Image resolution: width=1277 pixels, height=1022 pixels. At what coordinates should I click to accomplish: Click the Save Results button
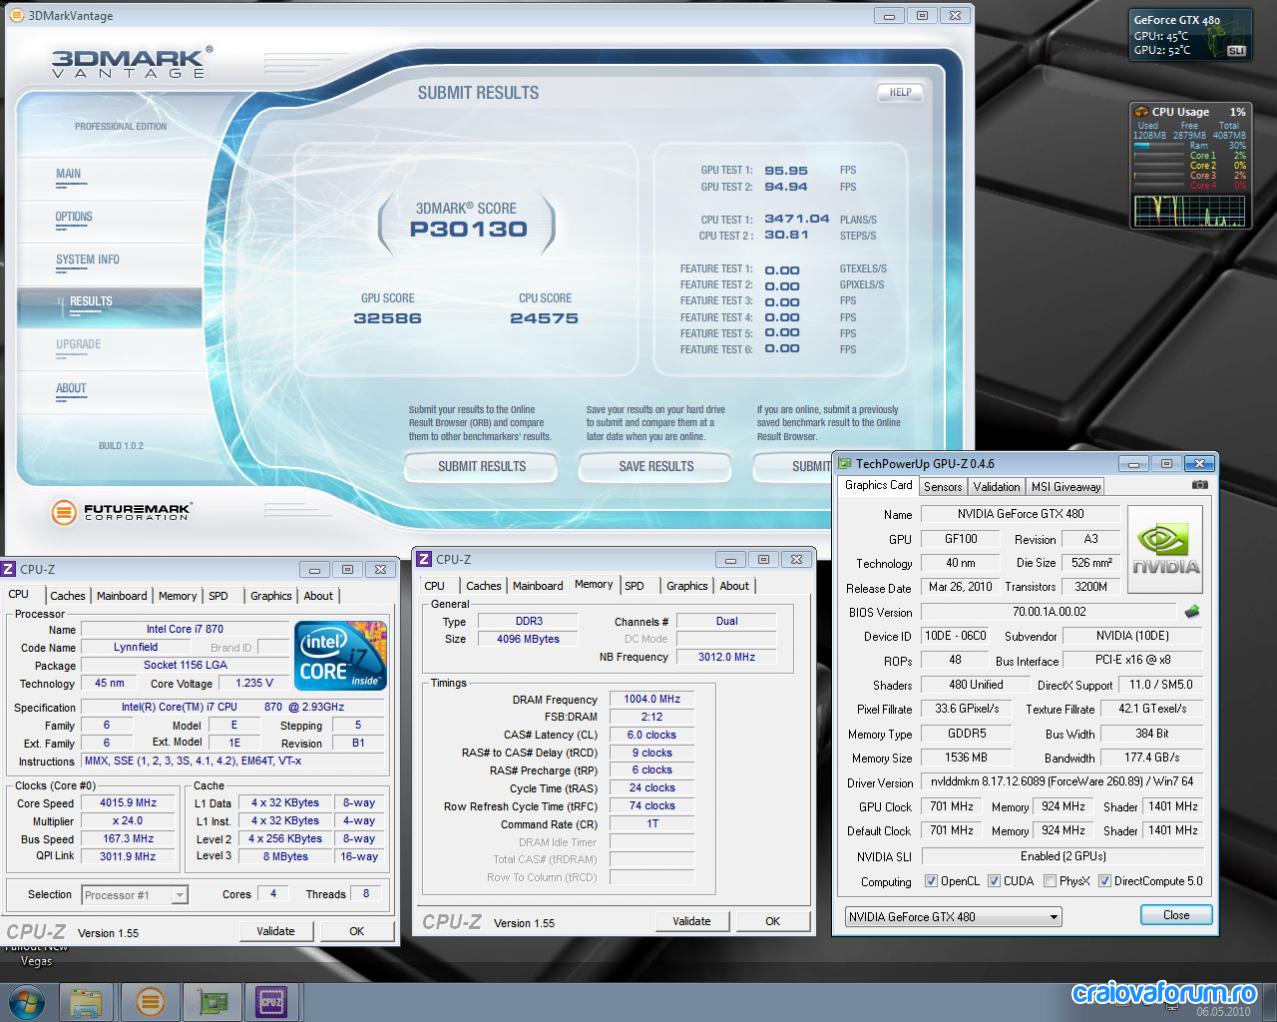click(x=655, y=466)
